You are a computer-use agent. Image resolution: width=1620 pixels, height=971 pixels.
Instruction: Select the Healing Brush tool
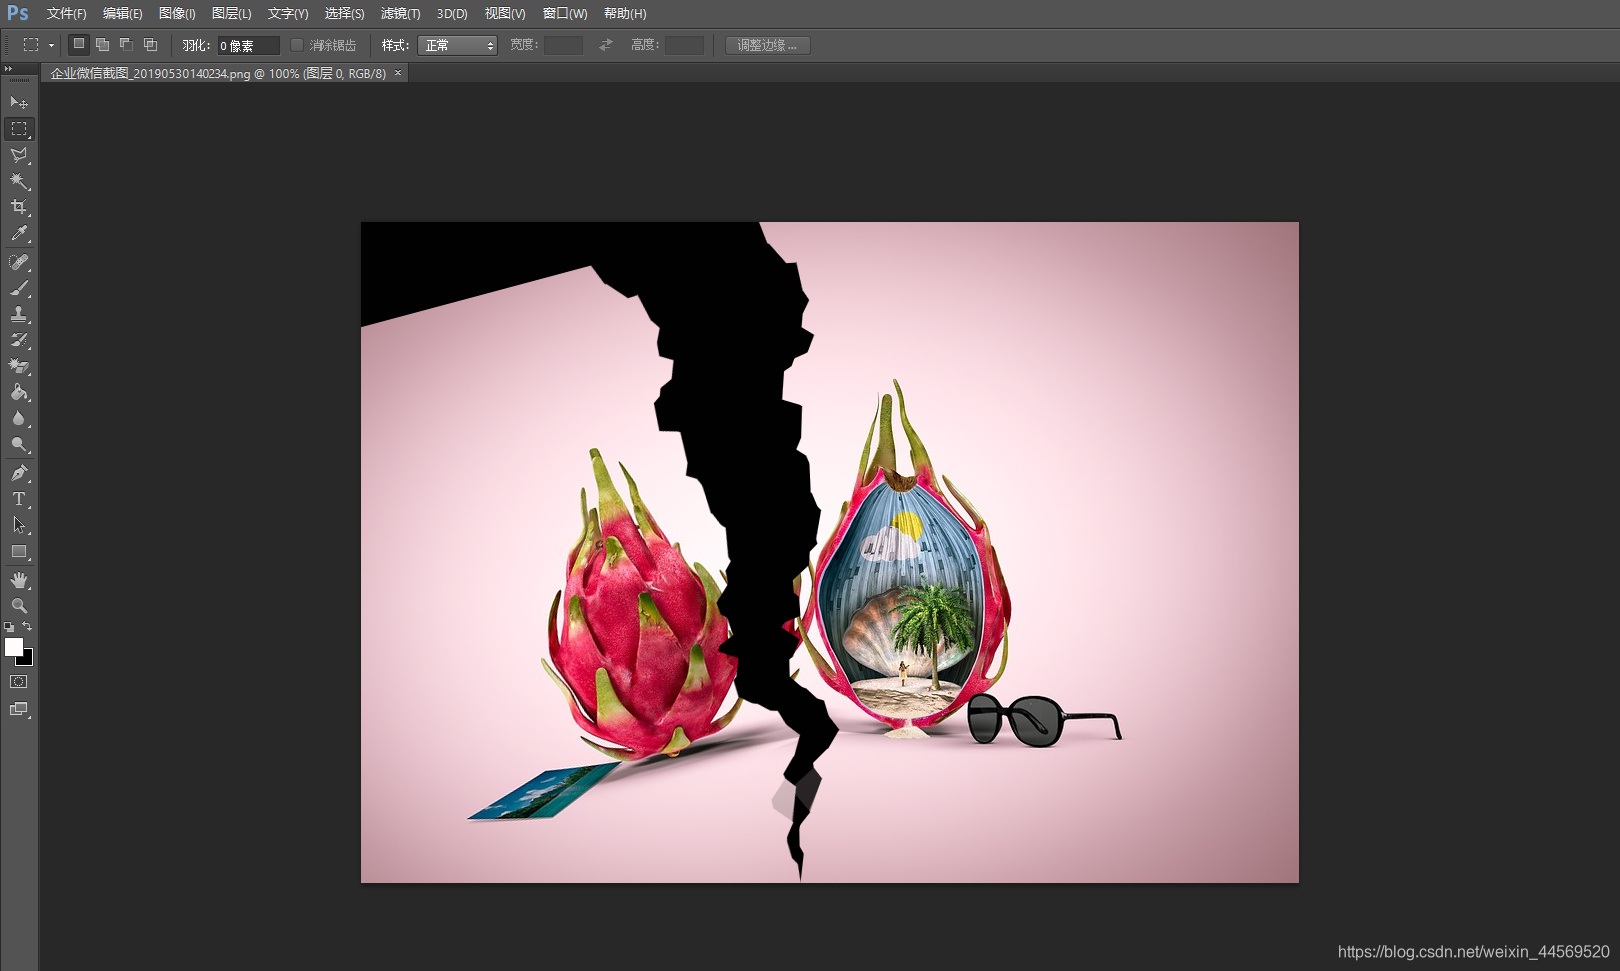[x=19, y=262]
